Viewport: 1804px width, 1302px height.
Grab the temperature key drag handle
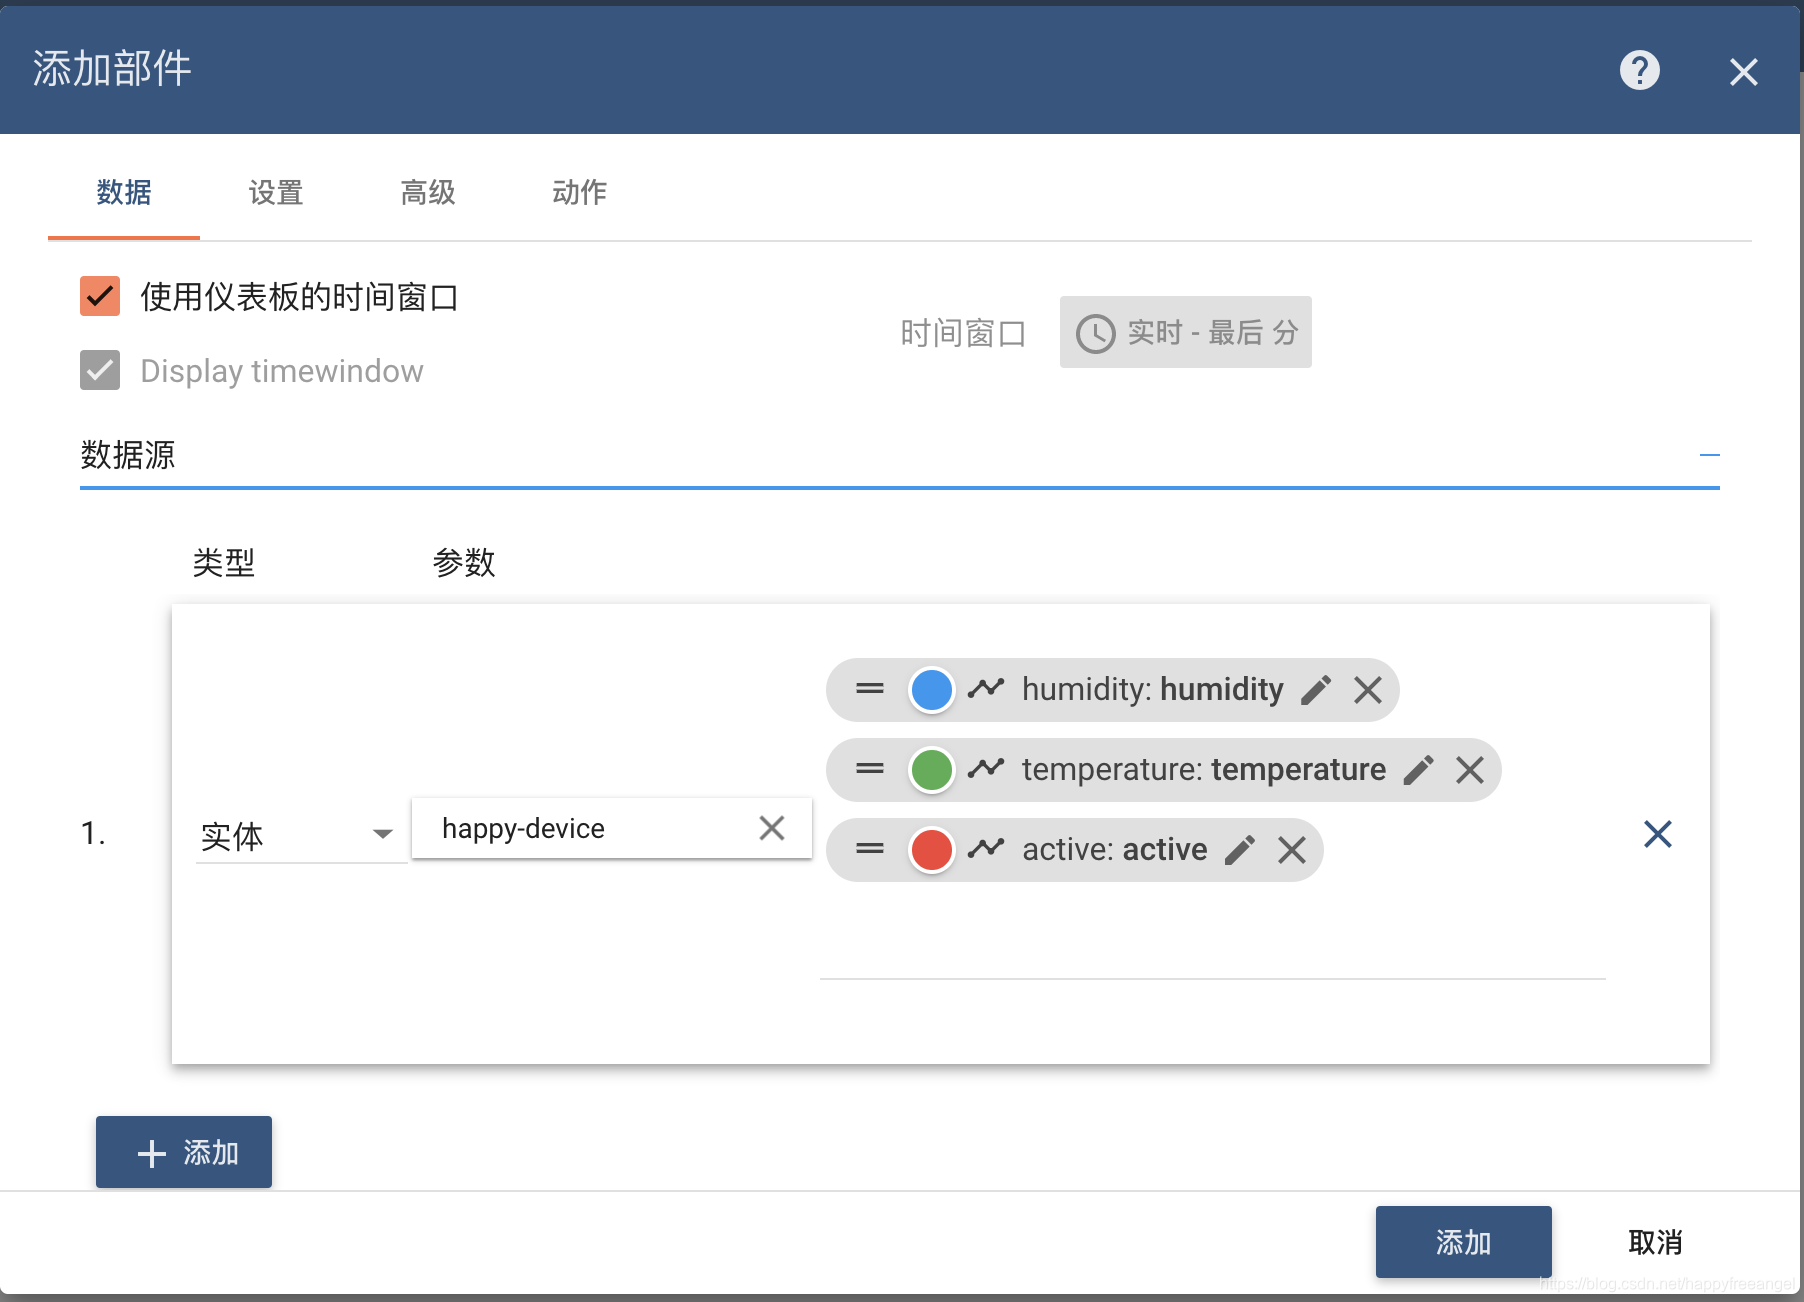870,769
